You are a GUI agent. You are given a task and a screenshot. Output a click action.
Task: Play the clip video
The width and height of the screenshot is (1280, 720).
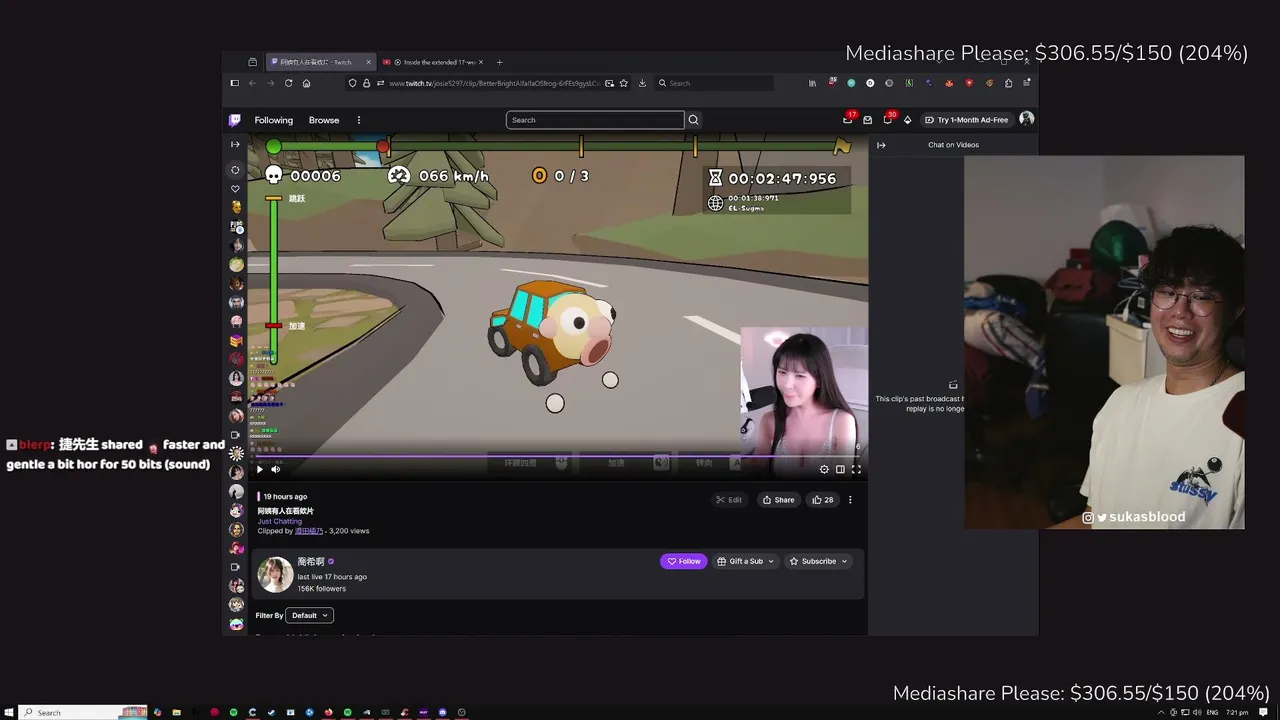[x=260, y=469]
